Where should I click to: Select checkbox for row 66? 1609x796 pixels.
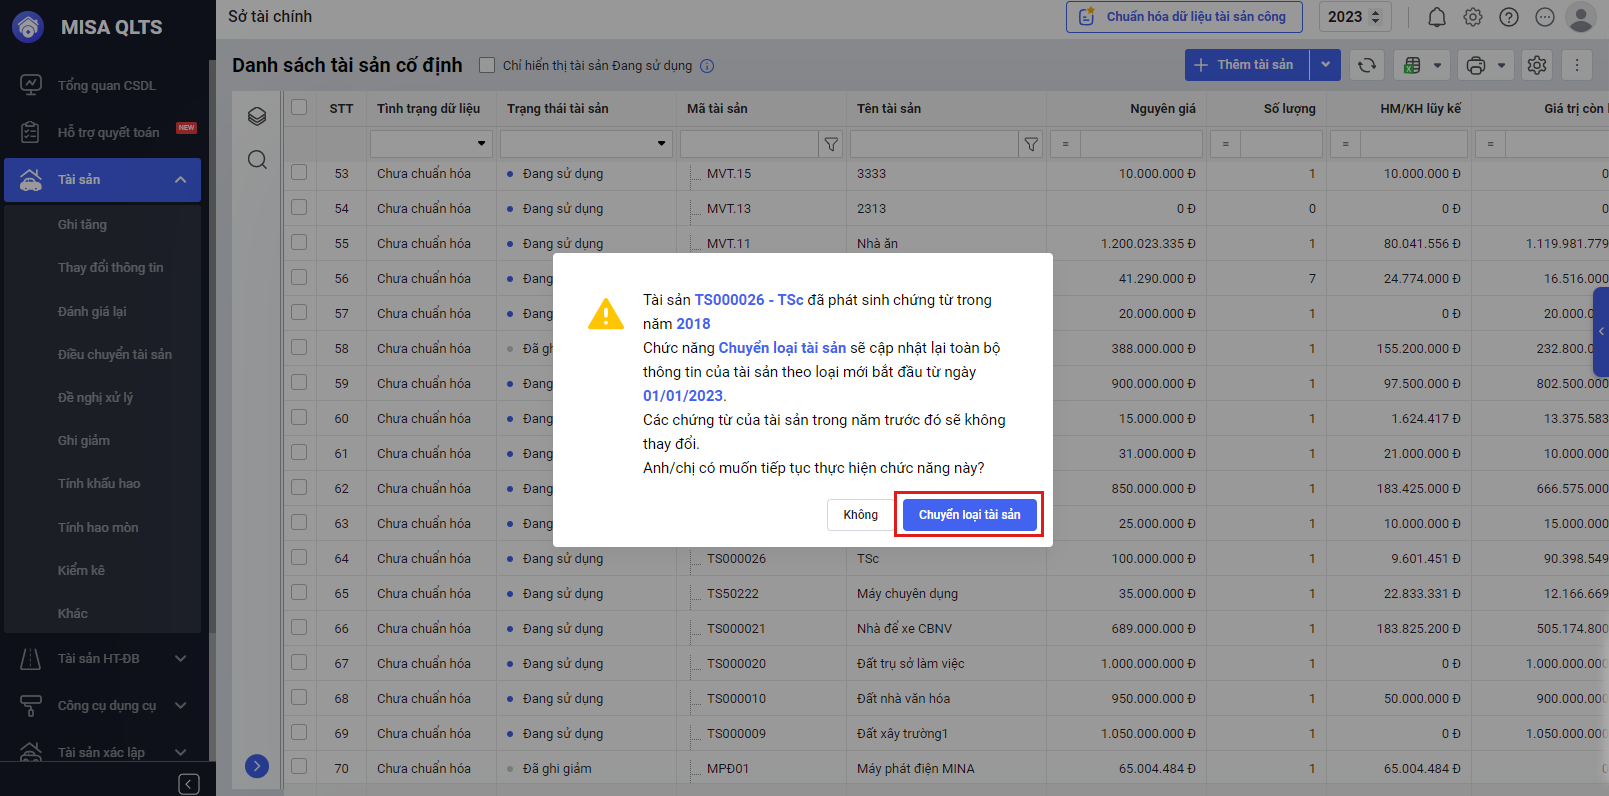(299, 627)
